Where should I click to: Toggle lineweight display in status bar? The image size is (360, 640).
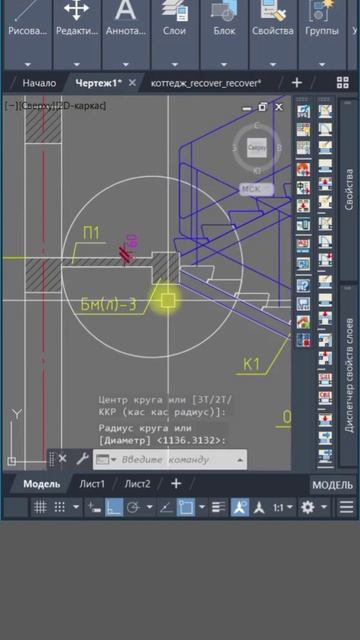(x=219, y=508)
